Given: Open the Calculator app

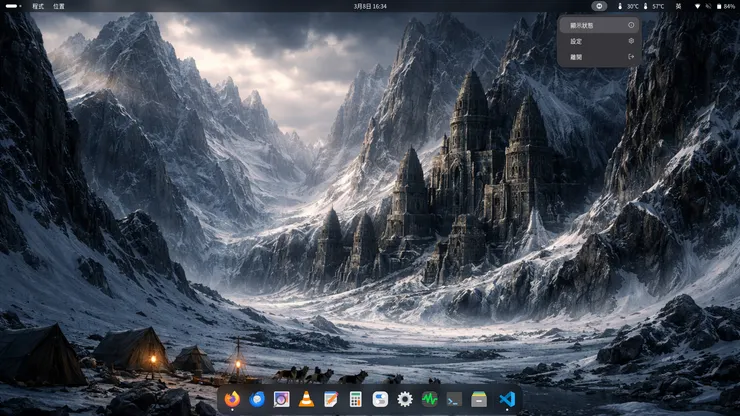Looking at the screenshot, I should coord(356,399).
